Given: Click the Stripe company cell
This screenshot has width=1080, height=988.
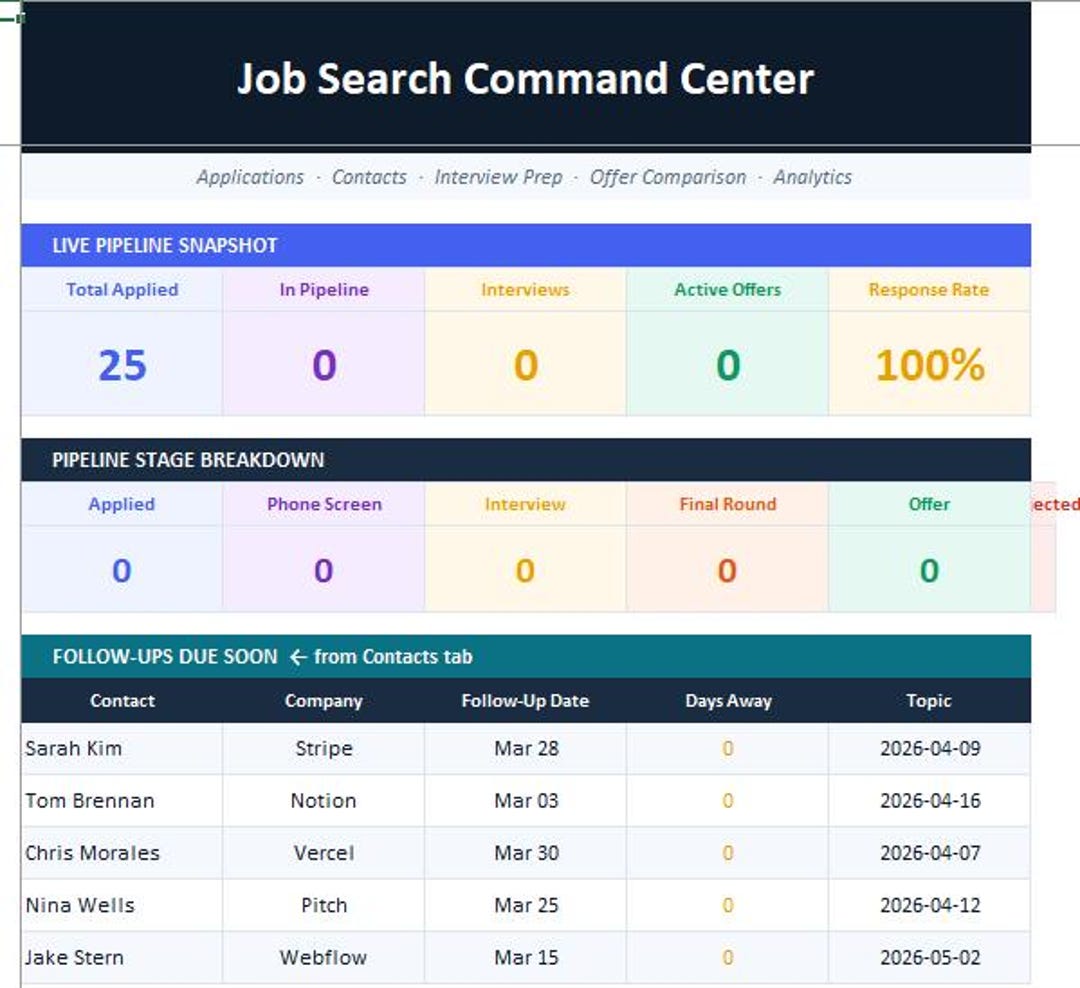Looking at the screenshot, I should point(324,748).
